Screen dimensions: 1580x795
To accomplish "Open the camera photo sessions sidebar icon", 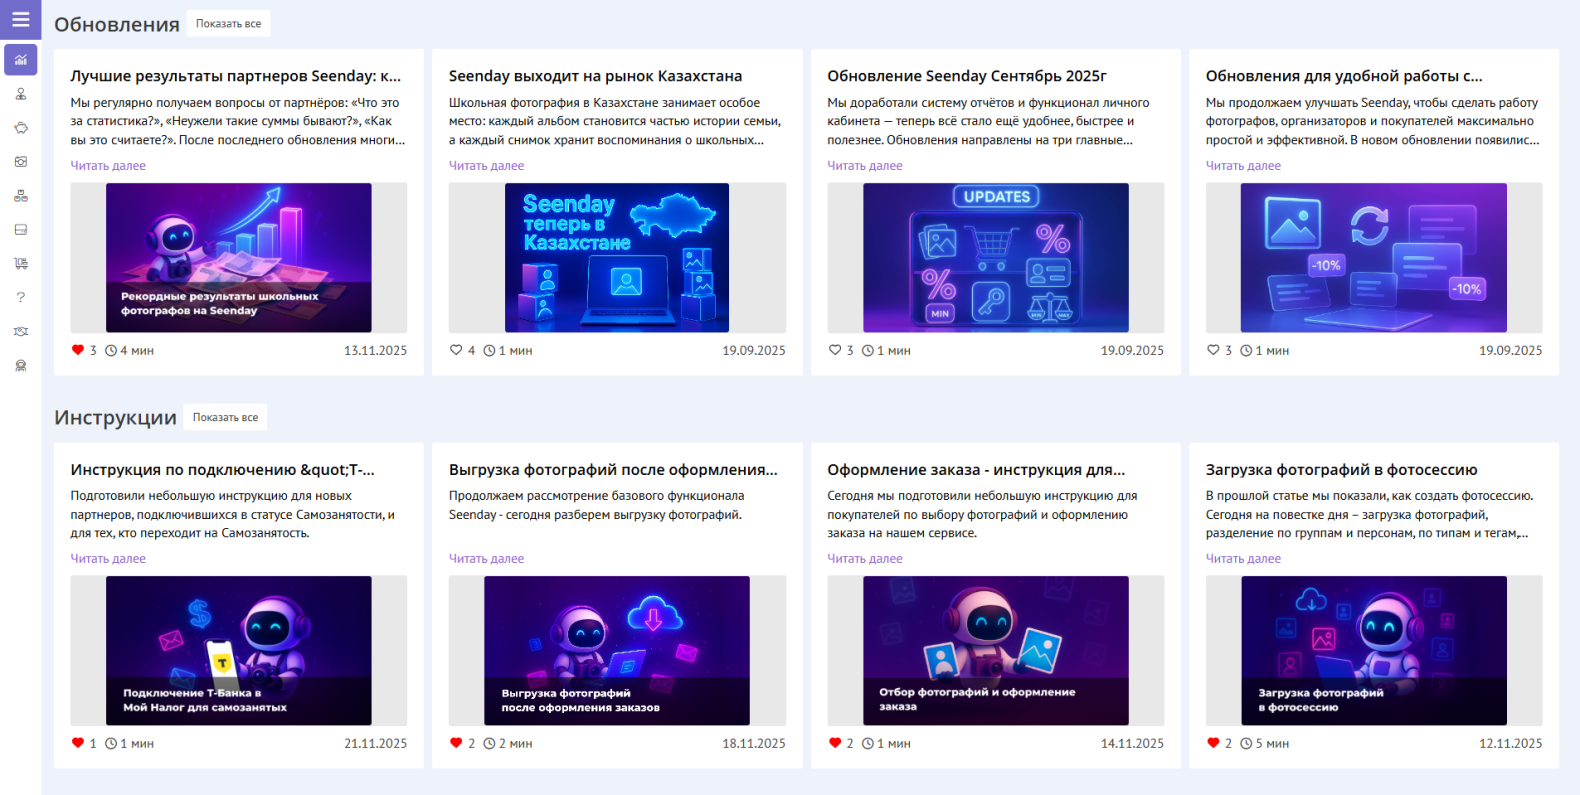I will (21, 162).
